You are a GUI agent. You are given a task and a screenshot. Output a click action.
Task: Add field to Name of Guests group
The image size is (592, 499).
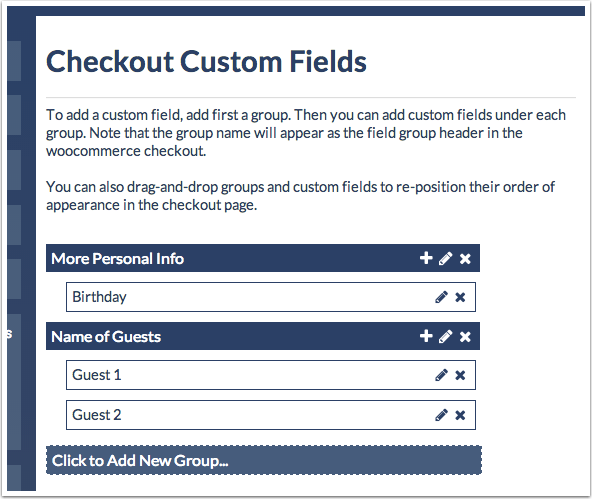pos(426,336)
